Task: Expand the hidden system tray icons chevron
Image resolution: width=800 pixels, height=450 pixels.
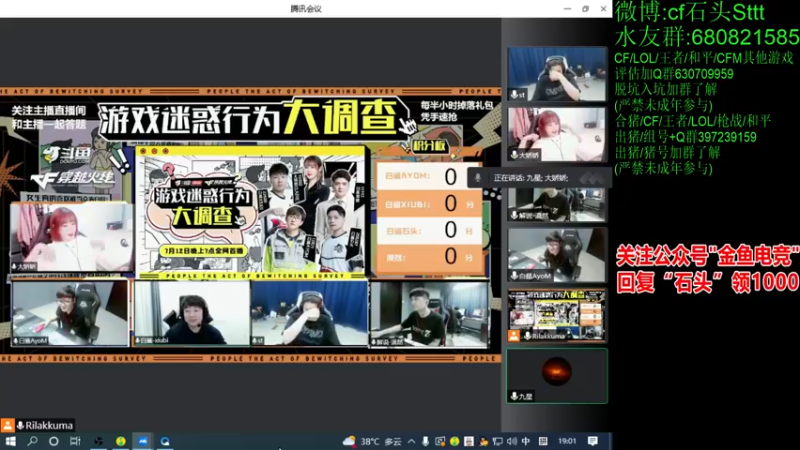Action: coord(411,441)
